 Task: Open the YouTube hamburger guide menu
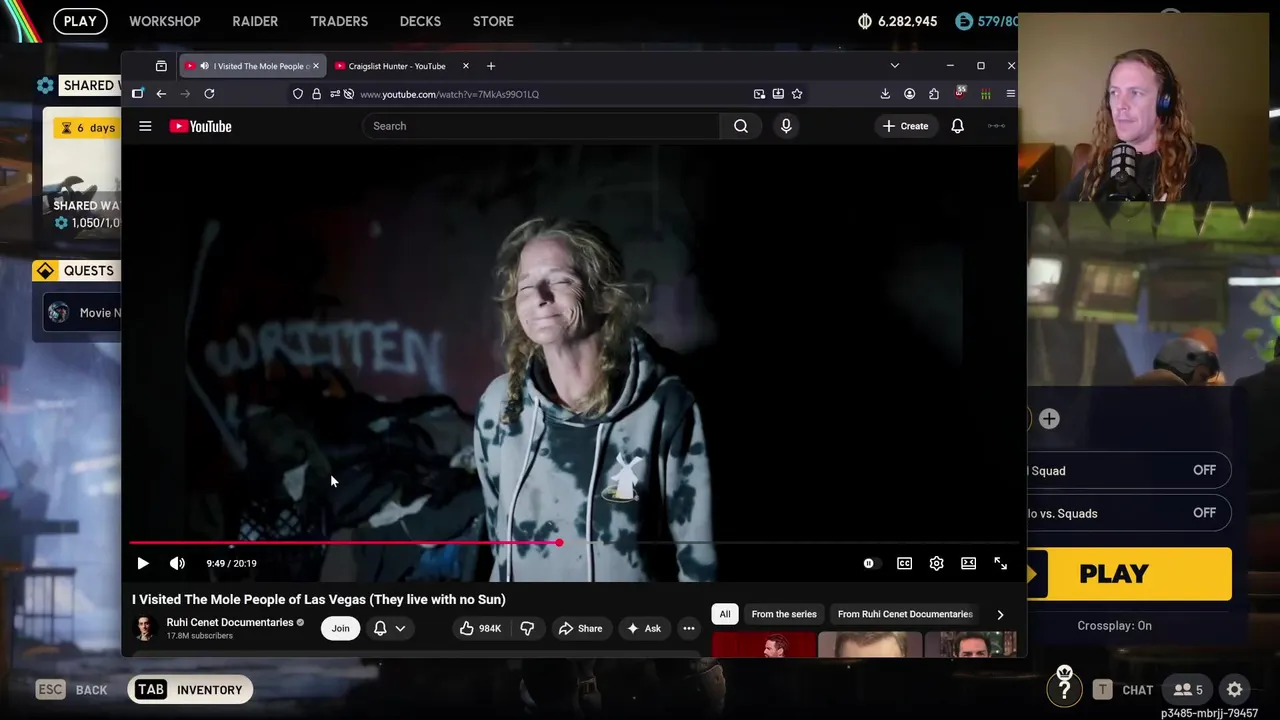145,126
